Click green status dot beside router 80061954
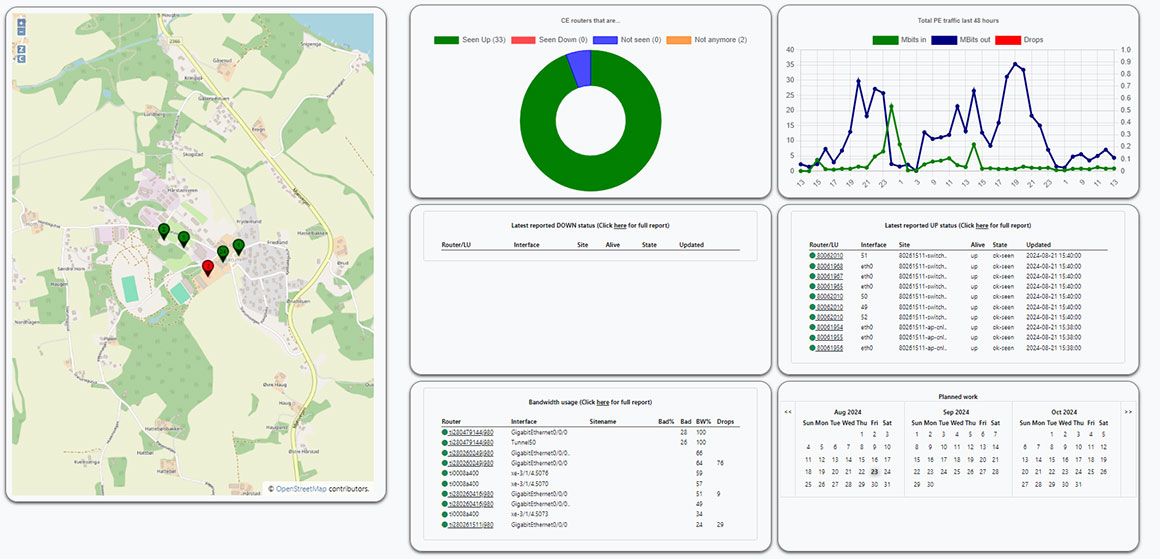 (x=812, y=327)
